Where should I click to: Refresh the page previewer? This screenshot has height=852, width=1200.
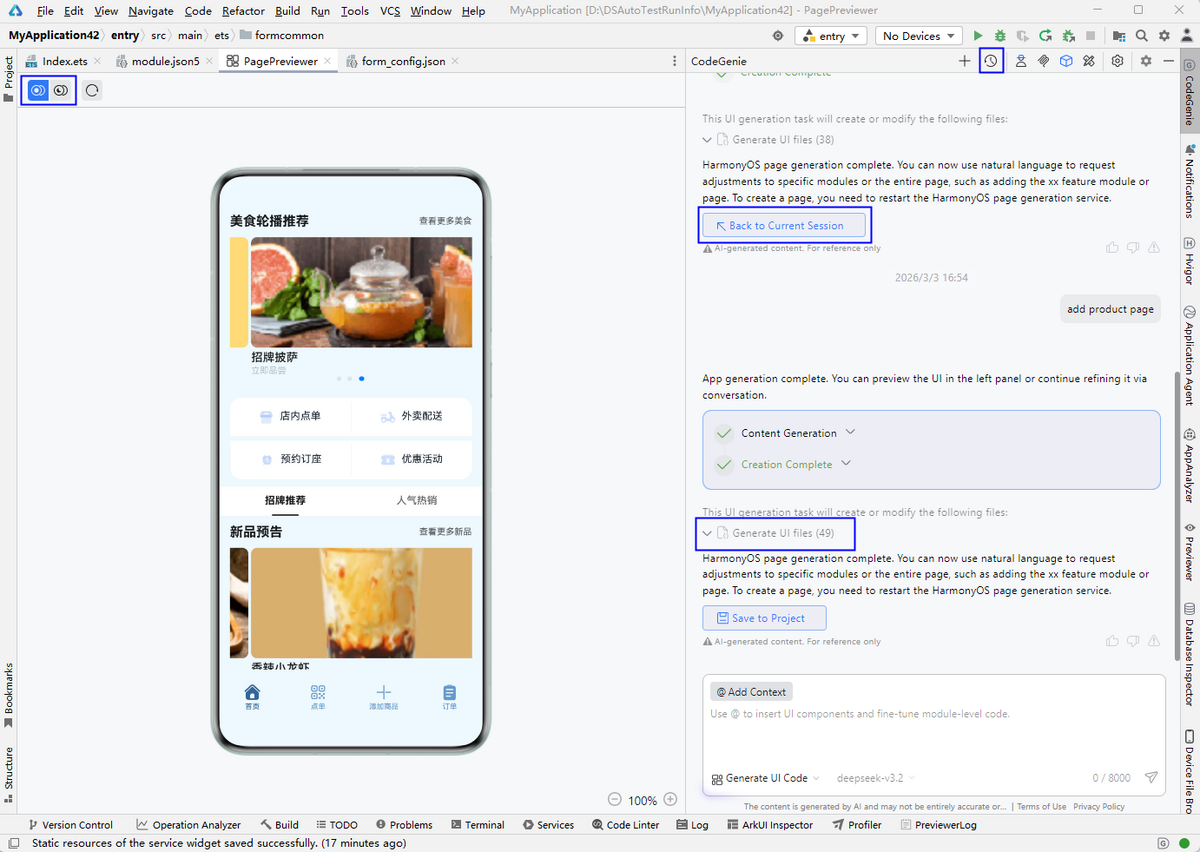pyautogui.click(x=92, y=90)
